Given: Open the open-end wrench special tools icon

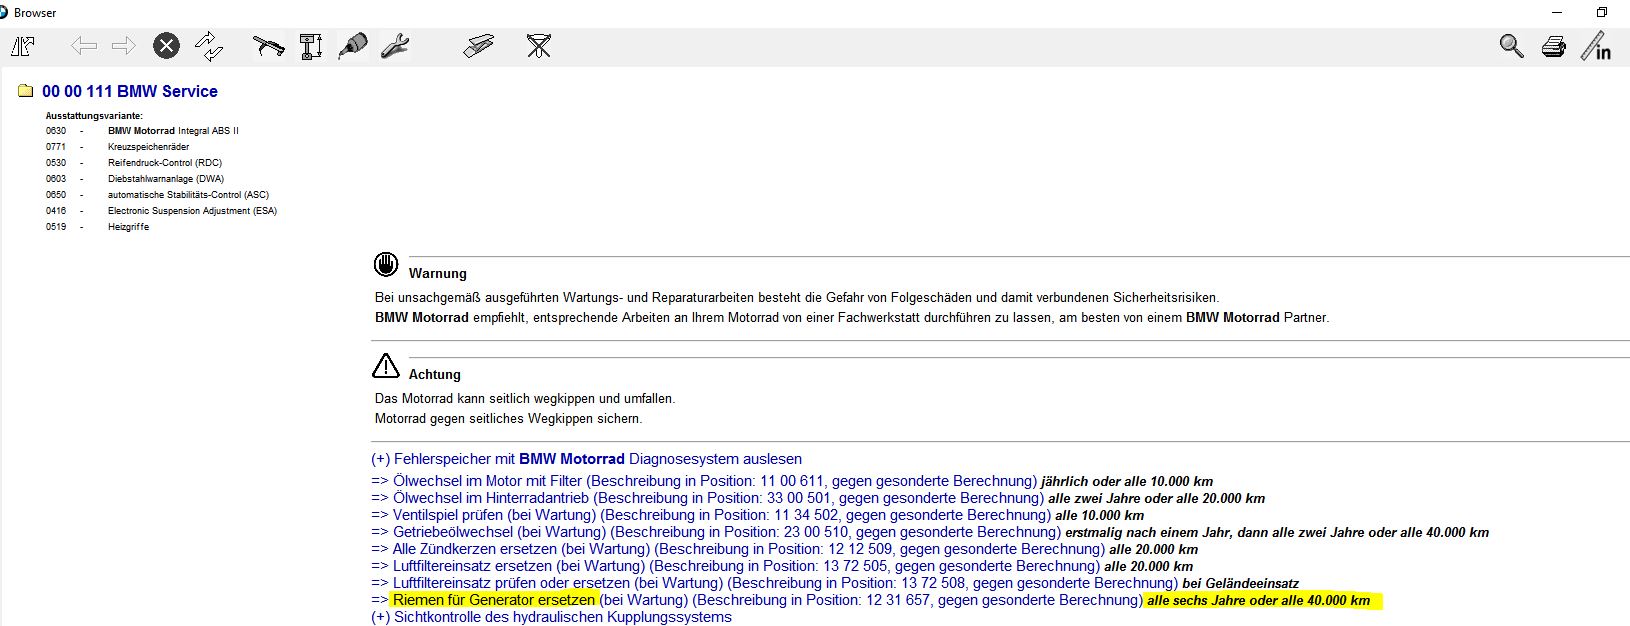Looking at the screenshot, I should tap(395, 46).
